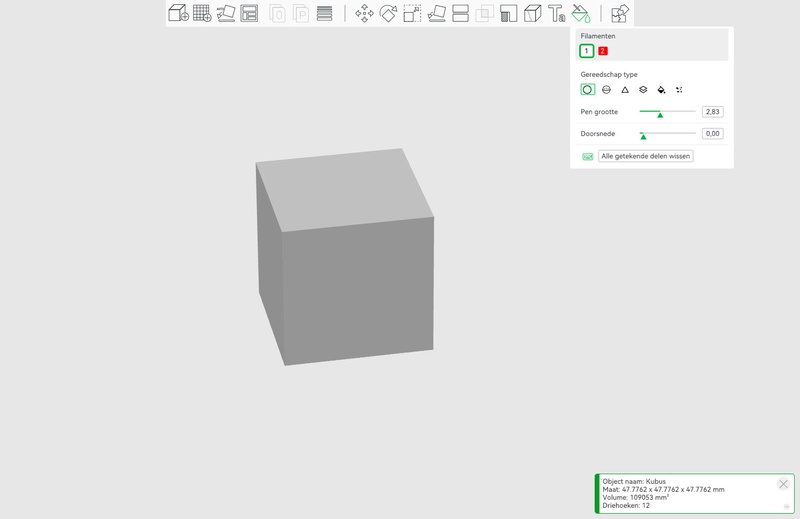
Task: Click the Maat dimensions text line
Action: point(663,489)
